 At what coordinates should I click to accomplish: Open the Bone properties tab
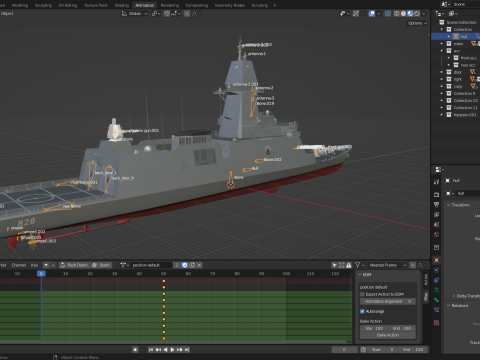(x=436, y=300)
